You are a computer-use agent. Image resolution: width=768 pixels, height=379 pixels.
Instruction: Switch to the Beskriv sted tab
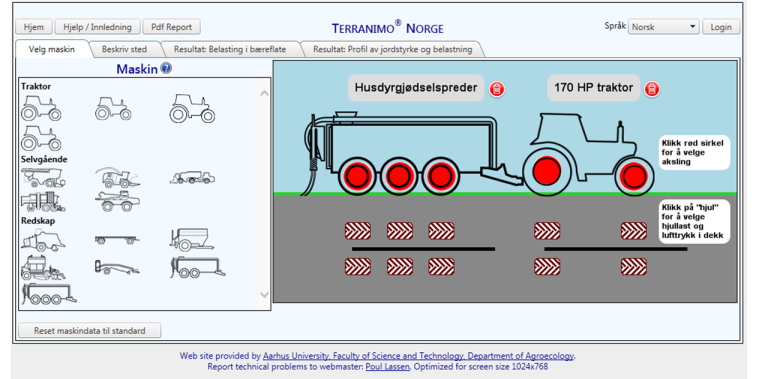[x=124, y=49]
